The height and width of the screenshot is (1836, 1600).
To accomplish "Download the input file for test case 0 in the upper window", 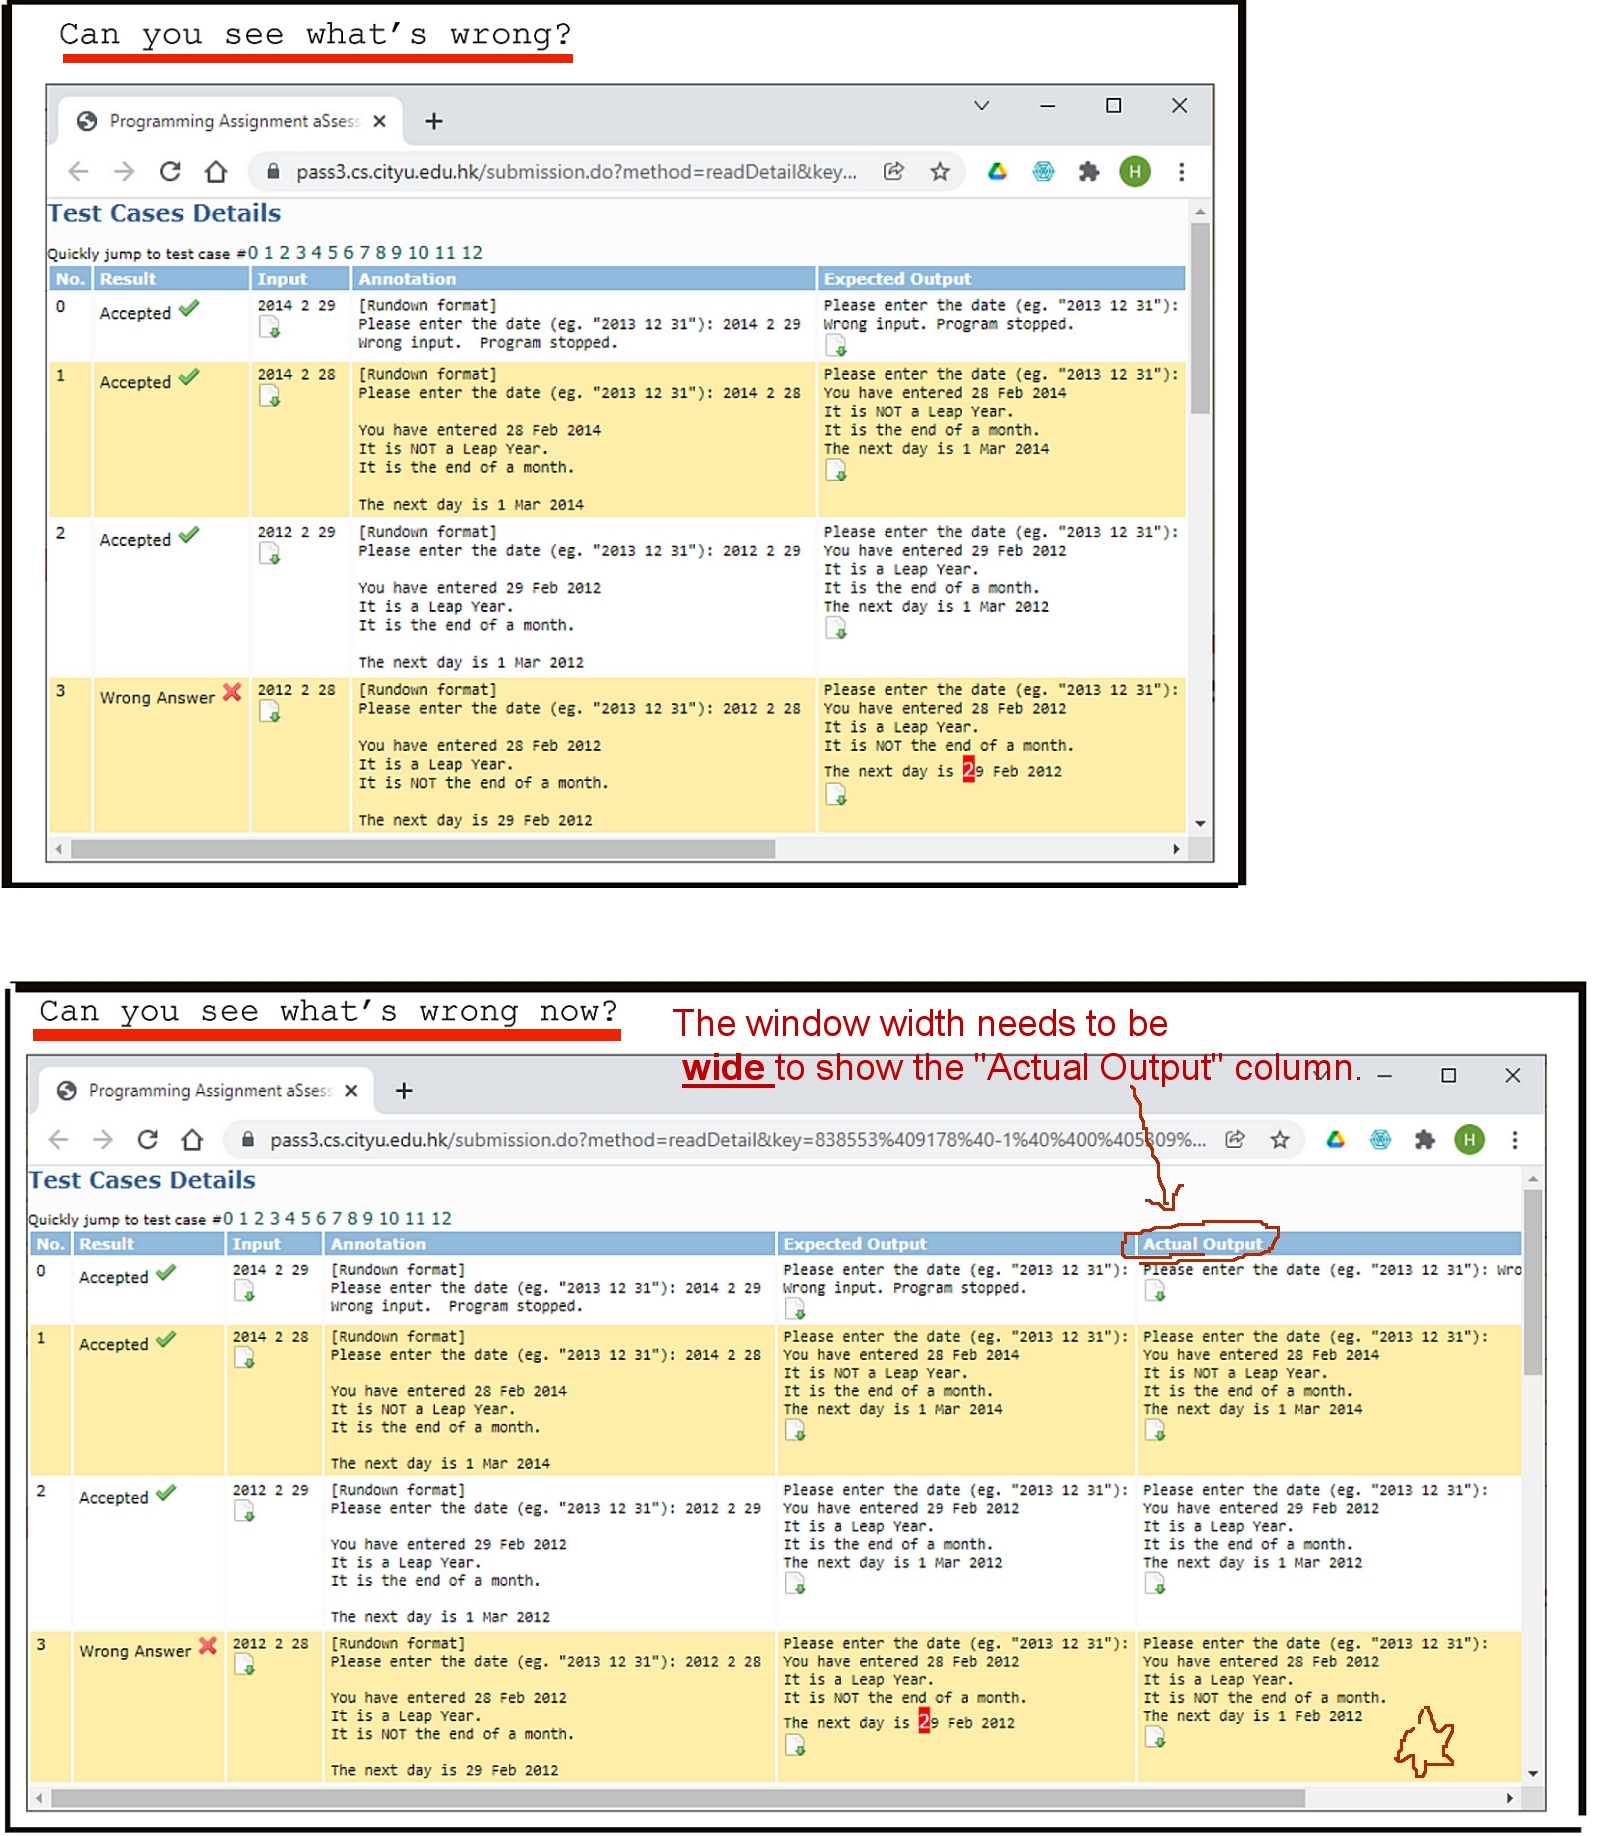I will click(269, 327).
